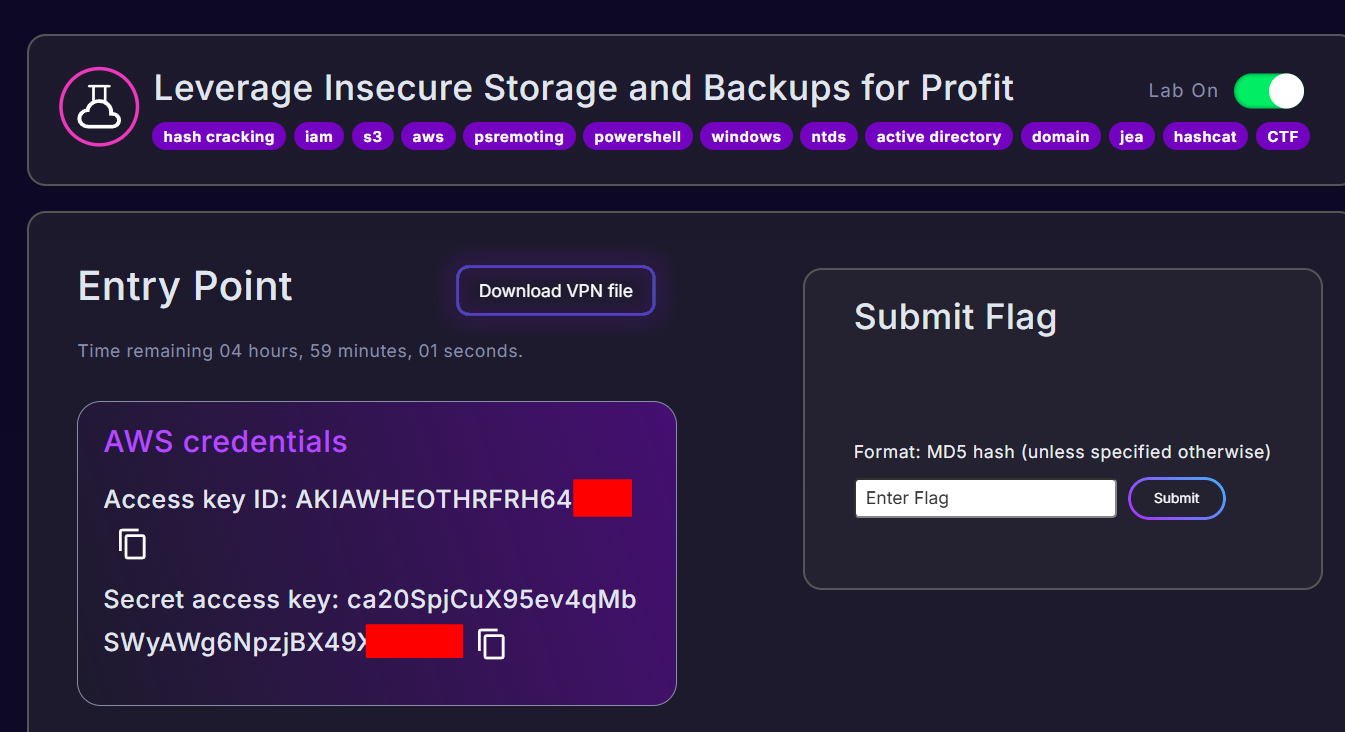This screenshot has height=732, width=1345.
Task: Turn off the Lab On switch
Action: (x=1269, y=91)
